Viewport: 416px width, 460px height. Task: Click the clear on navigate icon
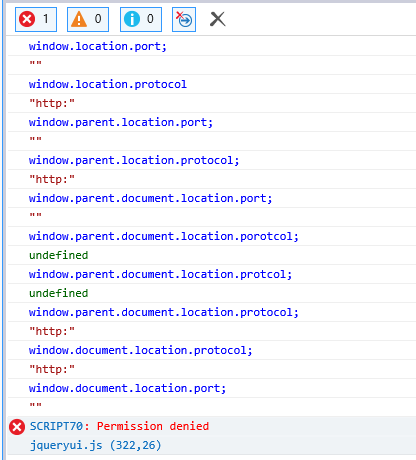point(184,19)
